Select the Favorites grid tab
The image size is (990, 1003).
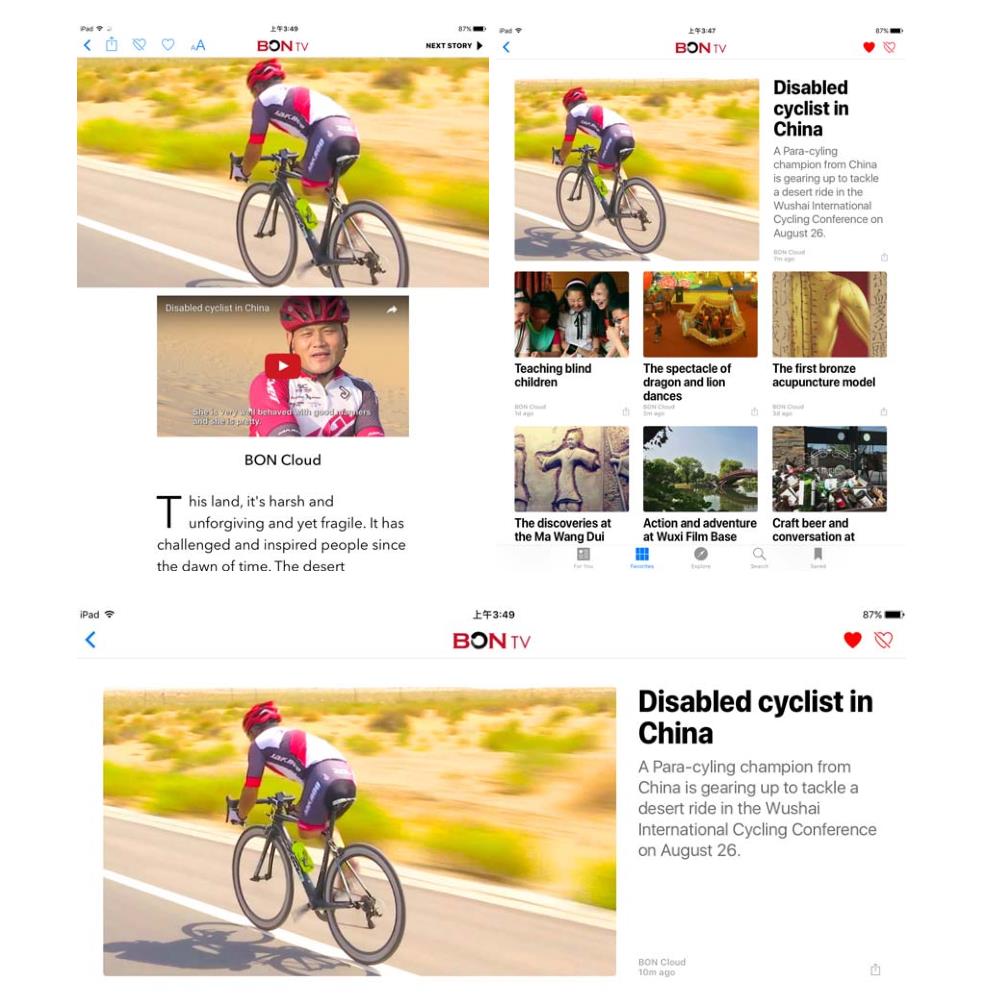pos(642,557)
